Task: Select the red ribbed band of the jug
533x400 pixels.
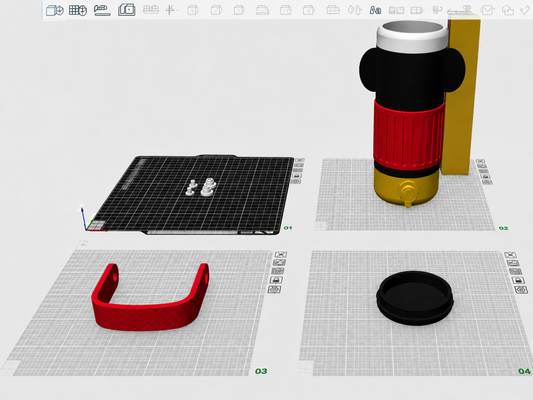Action: click(x=408, y=136)
